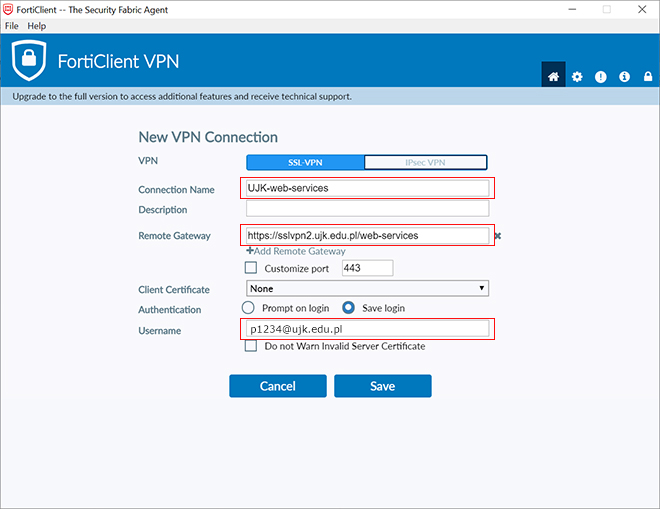This screenshot has height=509, width=660.
Task: Click the padlock icon in header toolbar
Action: point(647,77)
